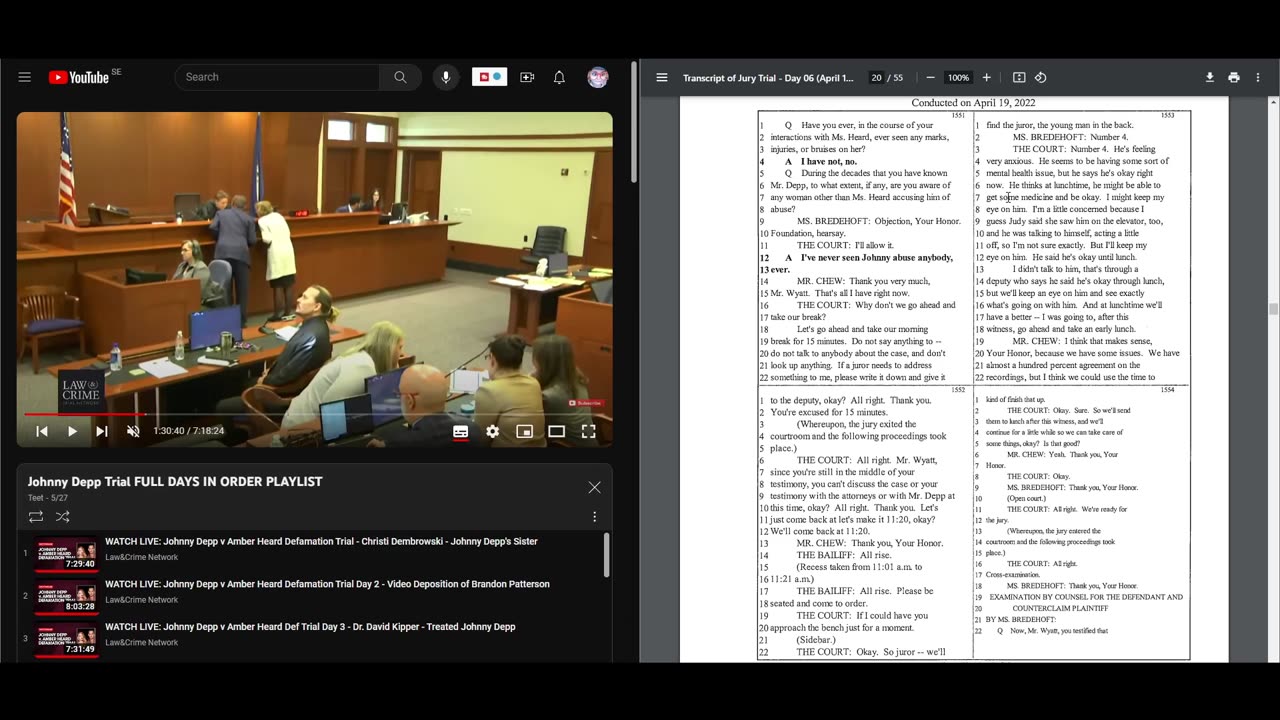
Task: Open the Teet playlist owner link
Action: tap(36, 498)
